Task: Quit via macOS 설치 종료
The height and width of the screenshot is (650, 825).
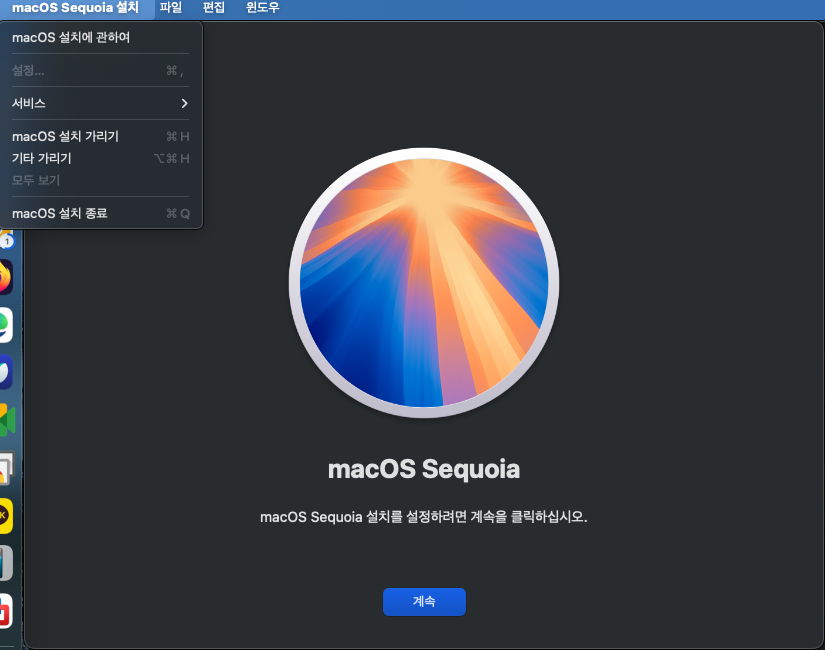Action: click(x=59, y=213)
